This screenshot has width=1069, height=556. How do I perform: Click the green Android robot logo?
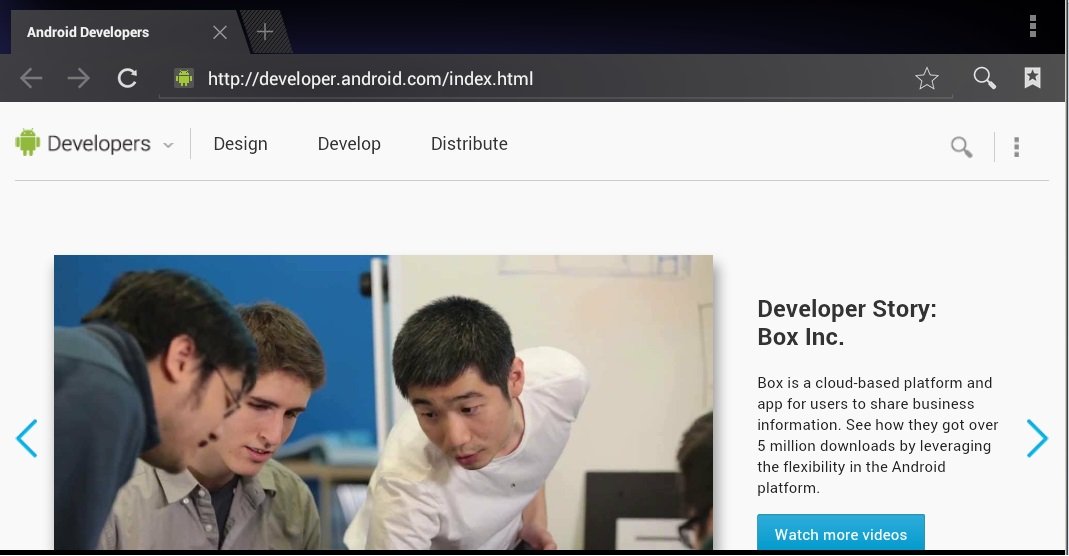point(27,142)
